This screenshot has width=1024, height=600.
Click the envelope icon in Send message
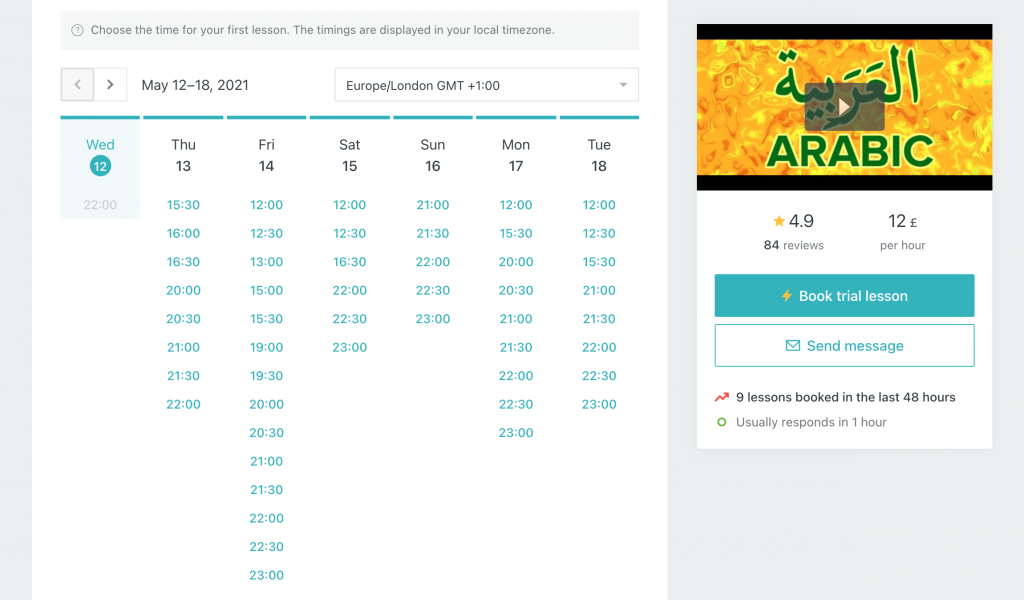click(x=790, y=344)
